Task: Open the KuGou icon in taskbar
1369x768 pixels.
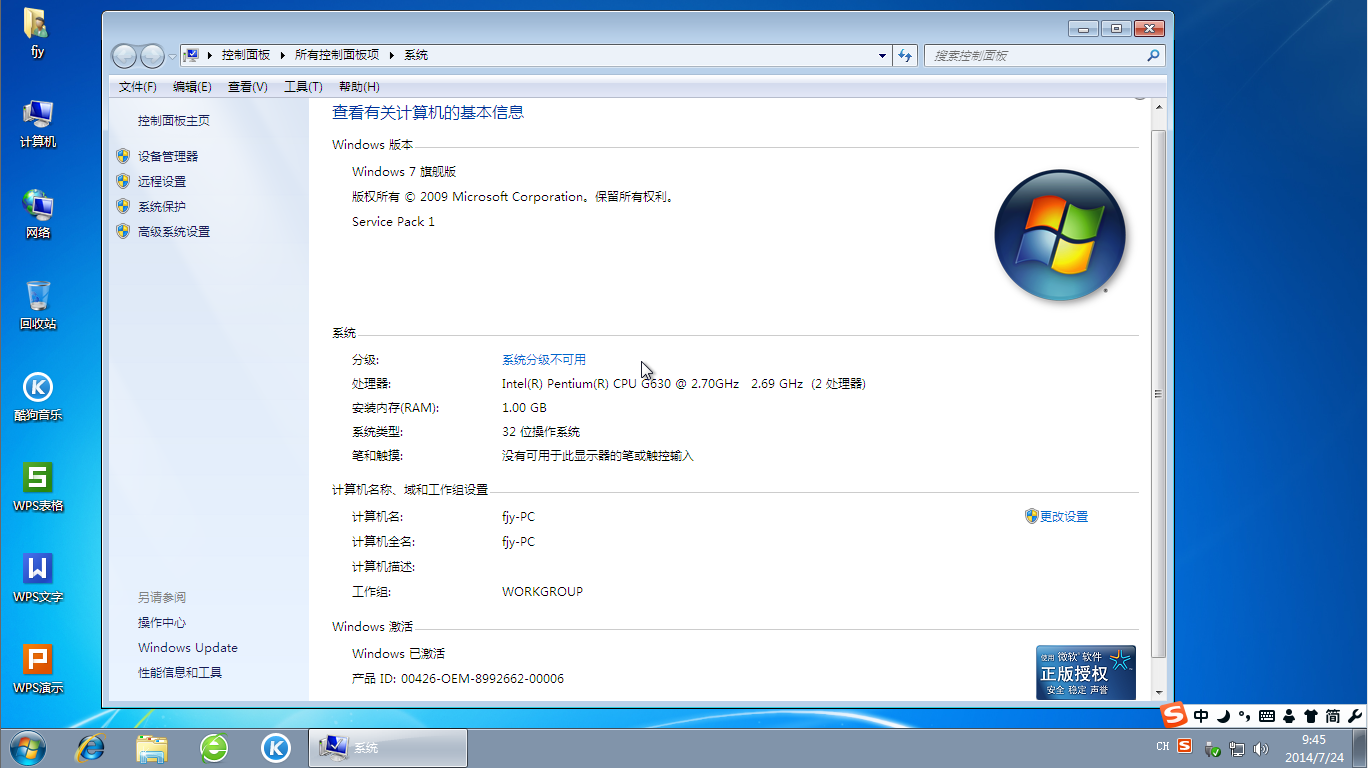Action: tap(276, 747)
